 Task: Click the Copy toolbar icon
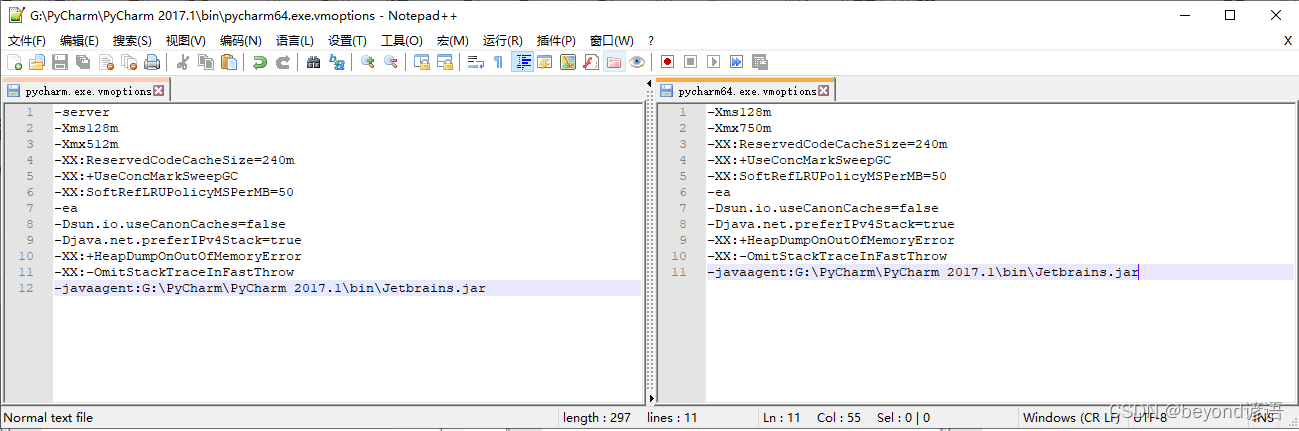[206, 62]
